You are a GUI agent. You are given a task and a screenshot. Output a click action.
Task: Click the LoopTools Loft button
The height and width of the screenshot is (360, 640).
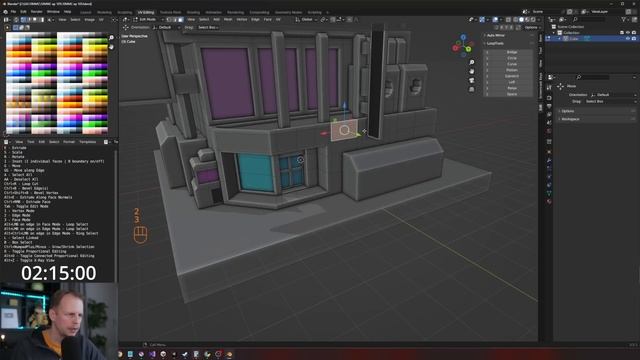(512, 82)
